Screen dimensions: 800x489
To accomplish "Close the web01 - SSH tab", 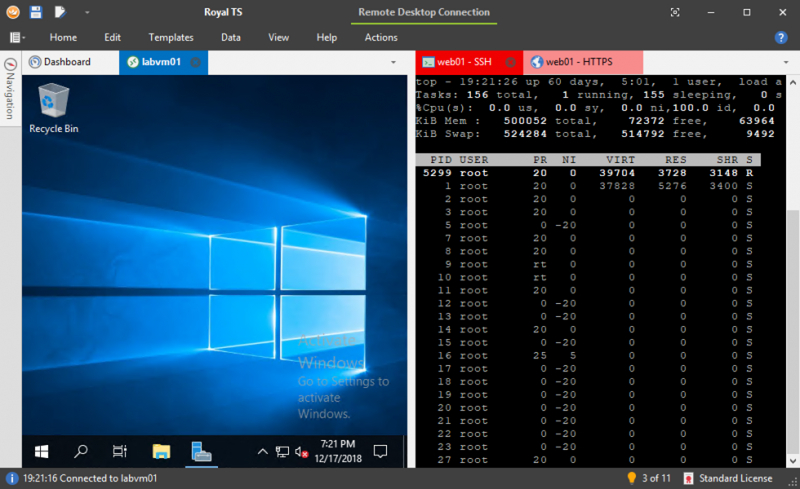I will (510, 62).
